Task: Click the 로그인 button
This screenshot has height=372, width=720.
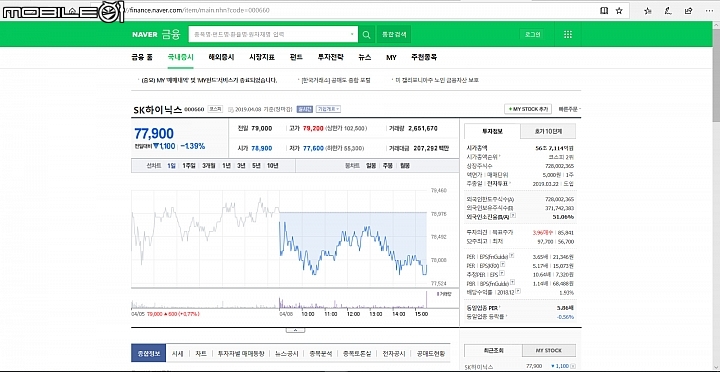Action: (532, 34)
